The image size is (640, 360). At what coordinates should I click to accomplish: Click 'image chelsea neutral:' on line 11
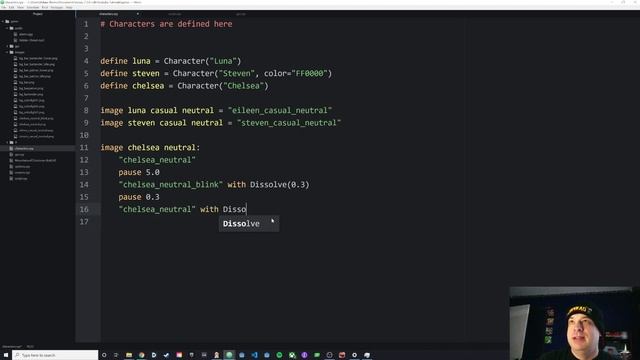[150, 147]
